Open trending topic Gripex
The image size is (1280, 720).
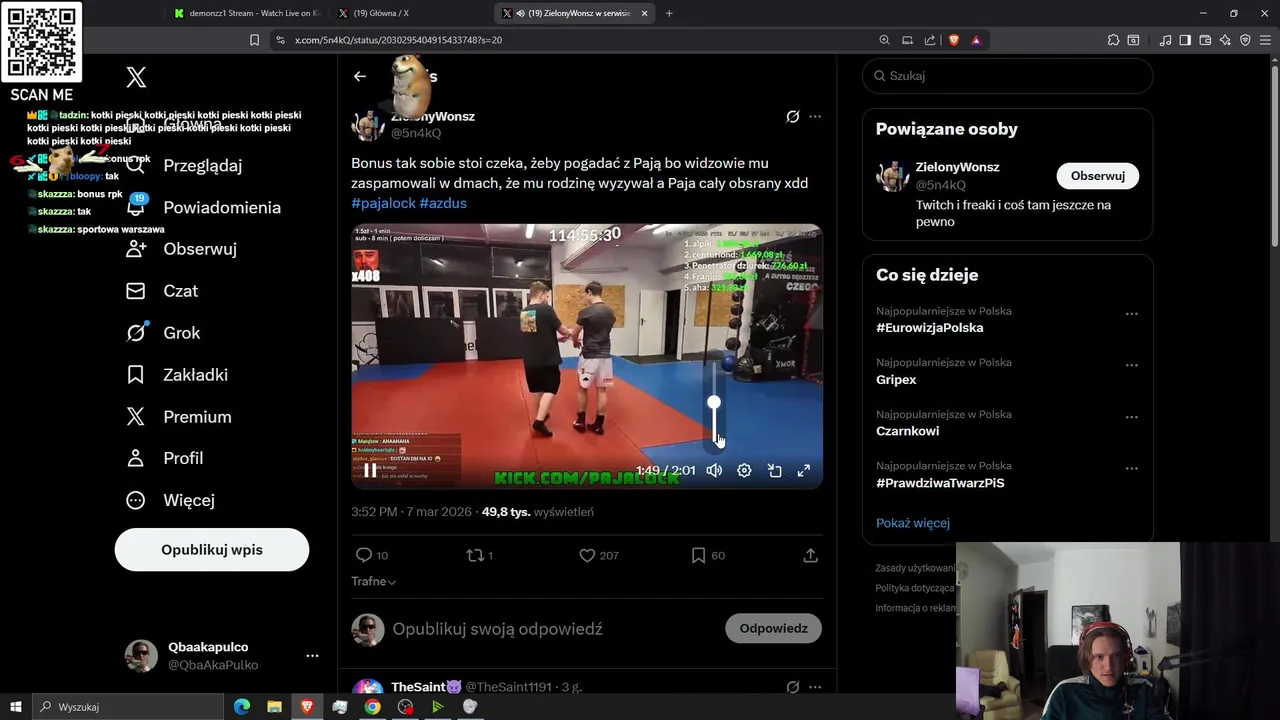pos(896,380)
